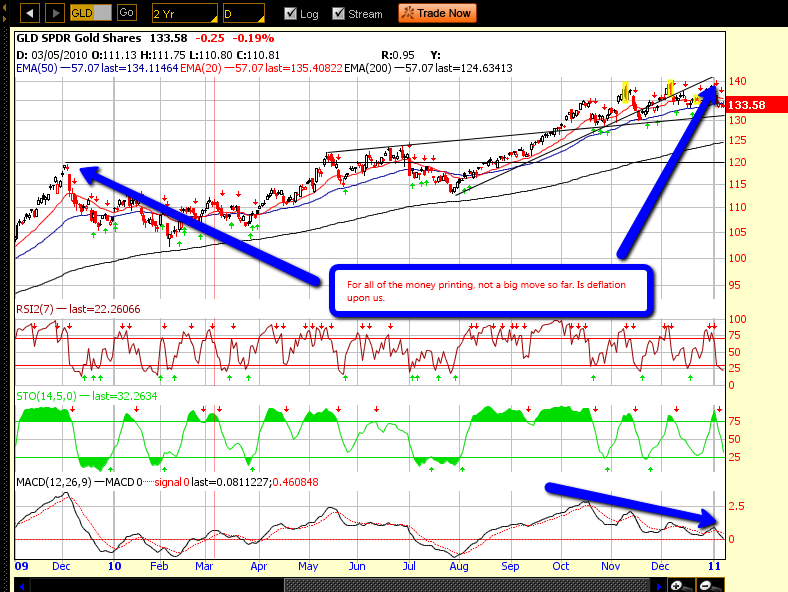The height and width of the screenshot is (592, 788).
Task: Click the gray horizontal scrollbar thumb
Action: [466, 586]
